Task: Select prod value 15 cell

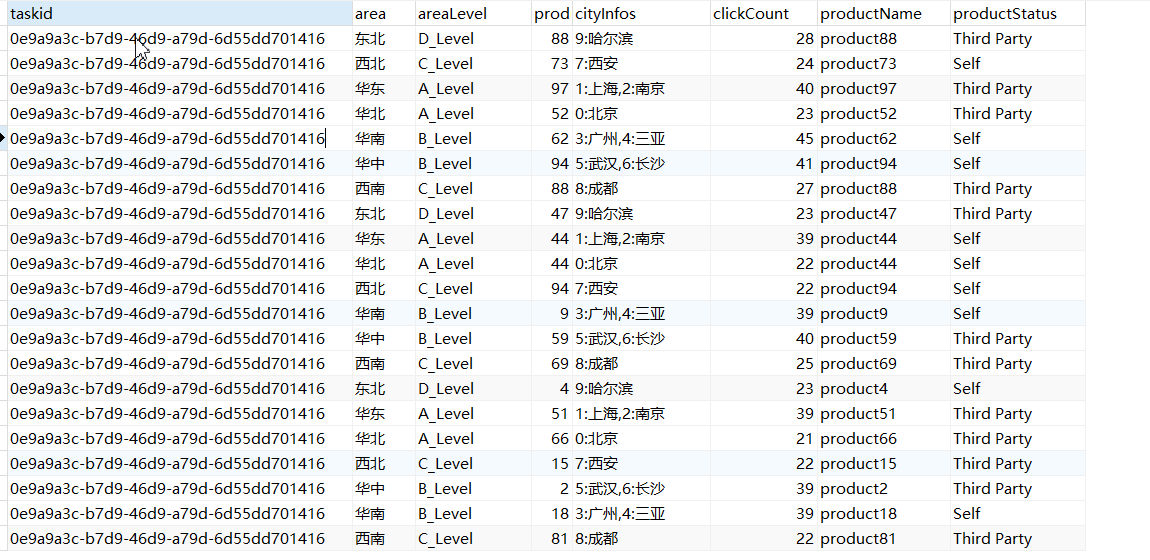Action: (552, 463)
